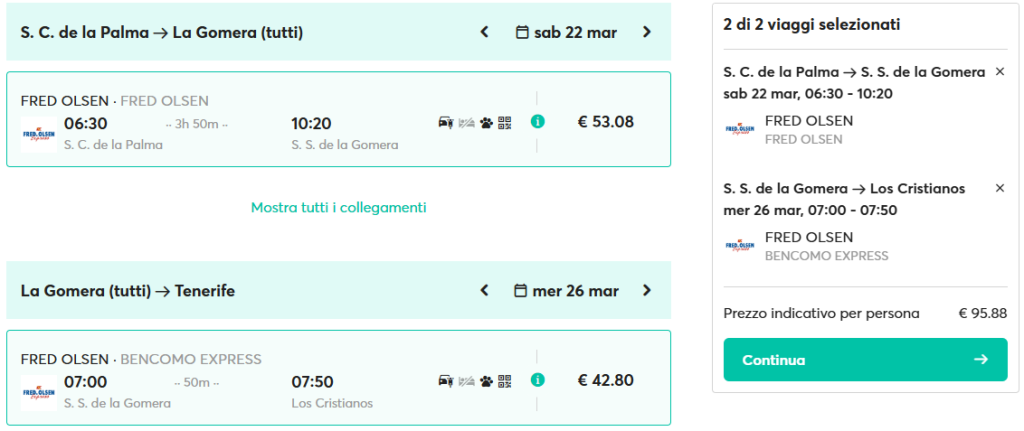Go to previous day before sab 22 mar
The height and width of the screenshot is (431, 1024).
point(485,32)
